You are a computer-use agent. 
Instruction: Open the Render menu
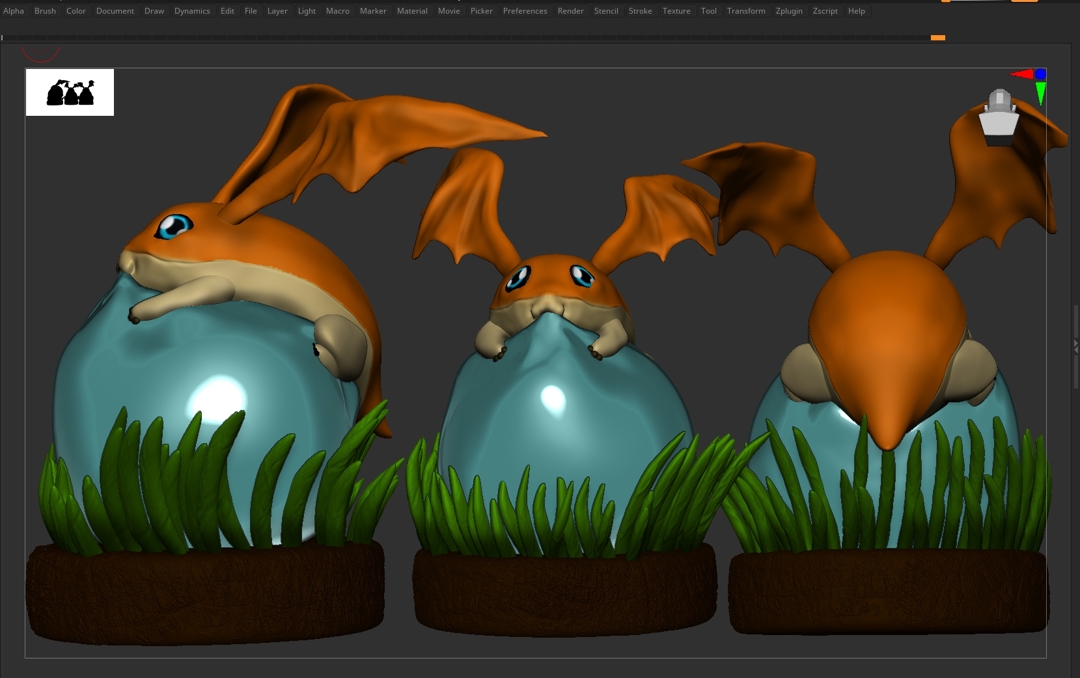(570, 11)
